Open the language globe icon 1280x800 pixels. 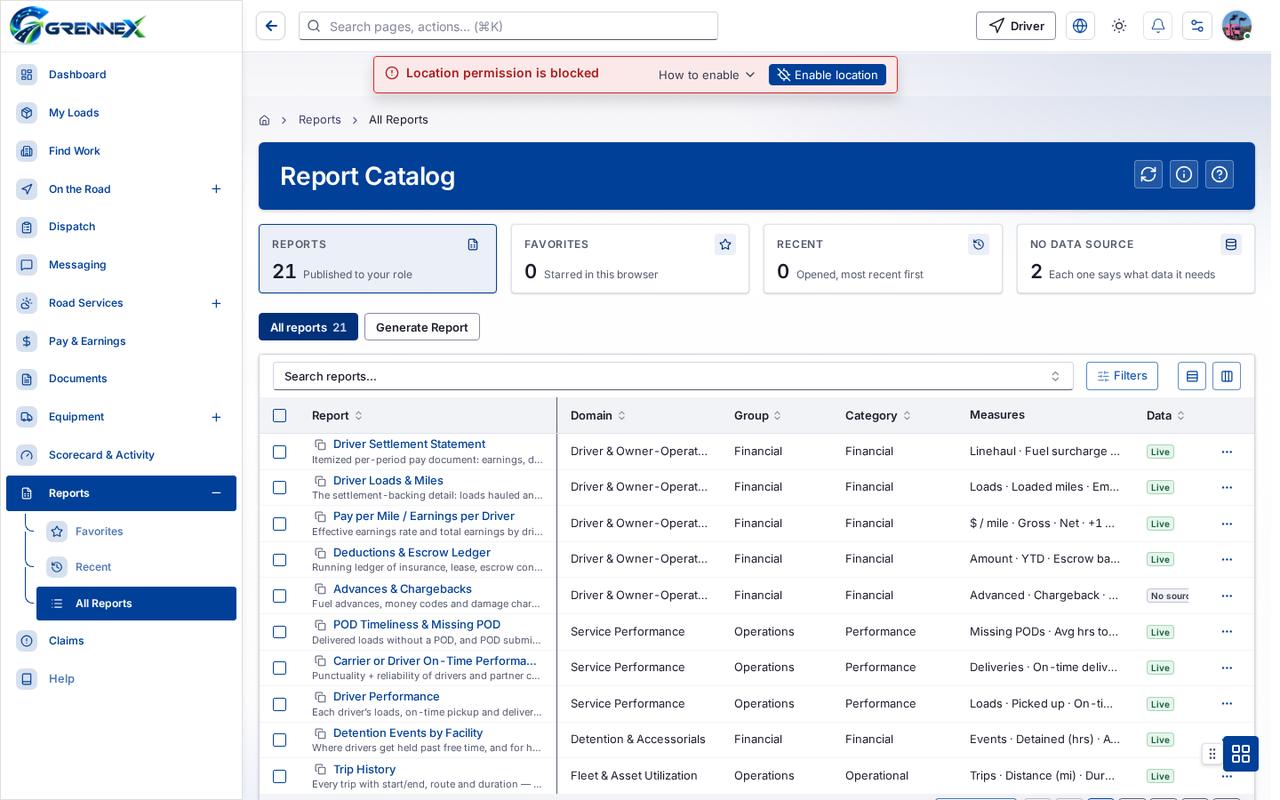[x=1080, y=26]
